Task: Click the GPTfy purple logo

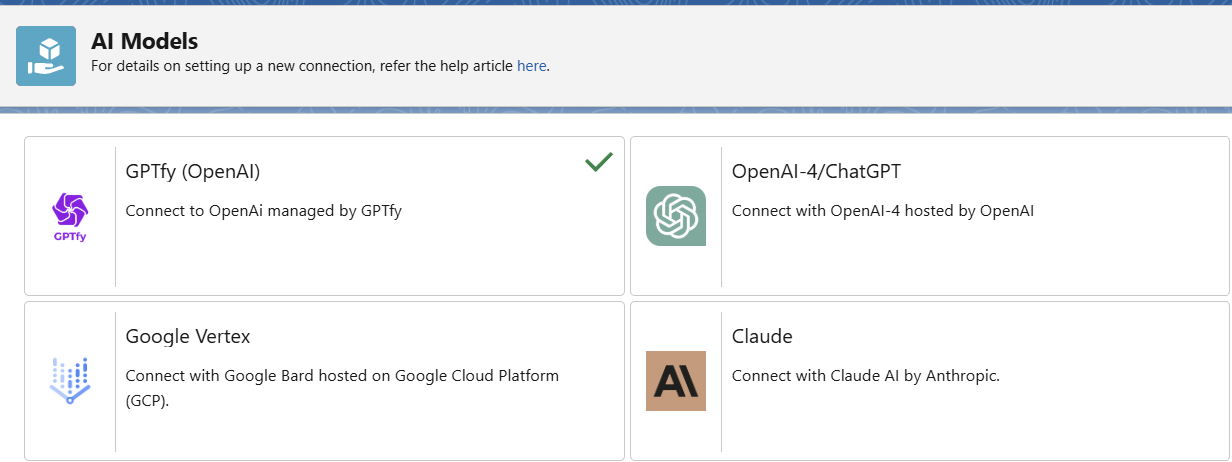Action: tap(70, 218)
